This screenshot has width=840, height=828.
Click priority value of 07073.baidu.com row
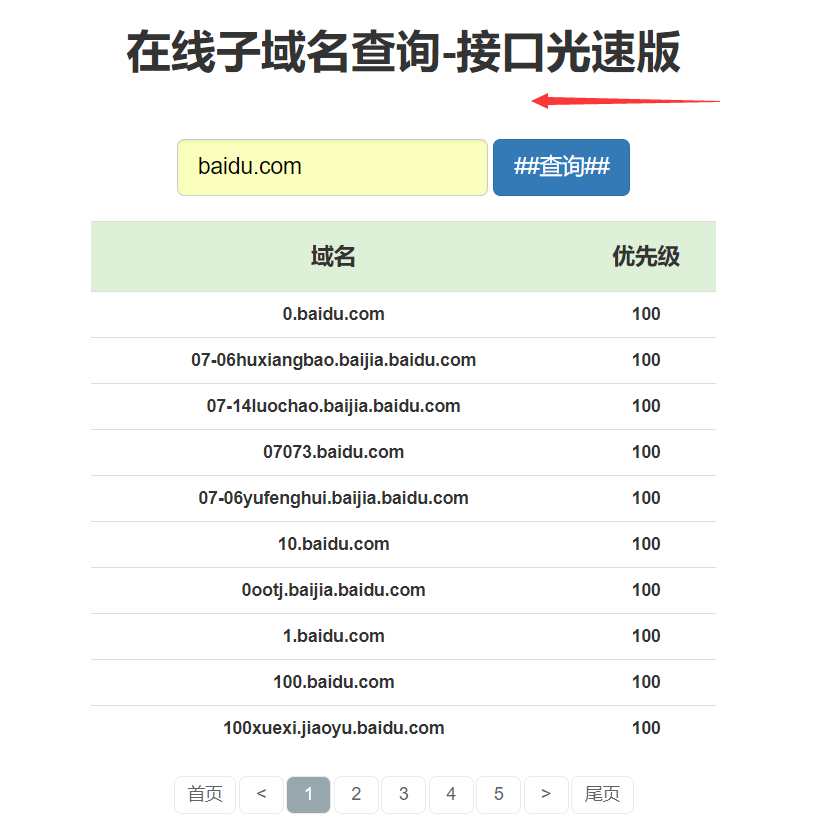point(646,452)
